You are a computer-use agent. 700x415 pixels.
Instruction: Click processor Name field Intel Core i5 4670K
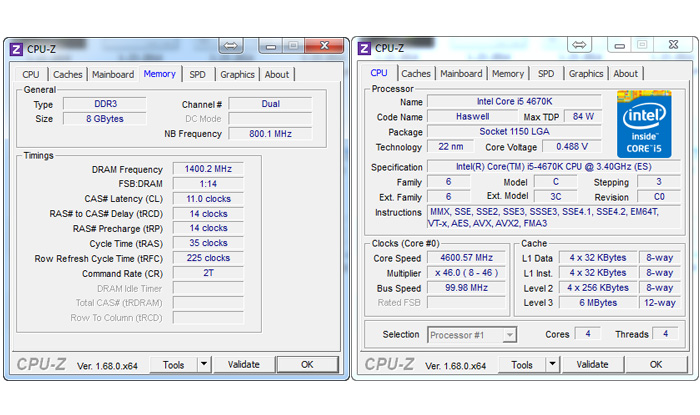coord(514,101)
